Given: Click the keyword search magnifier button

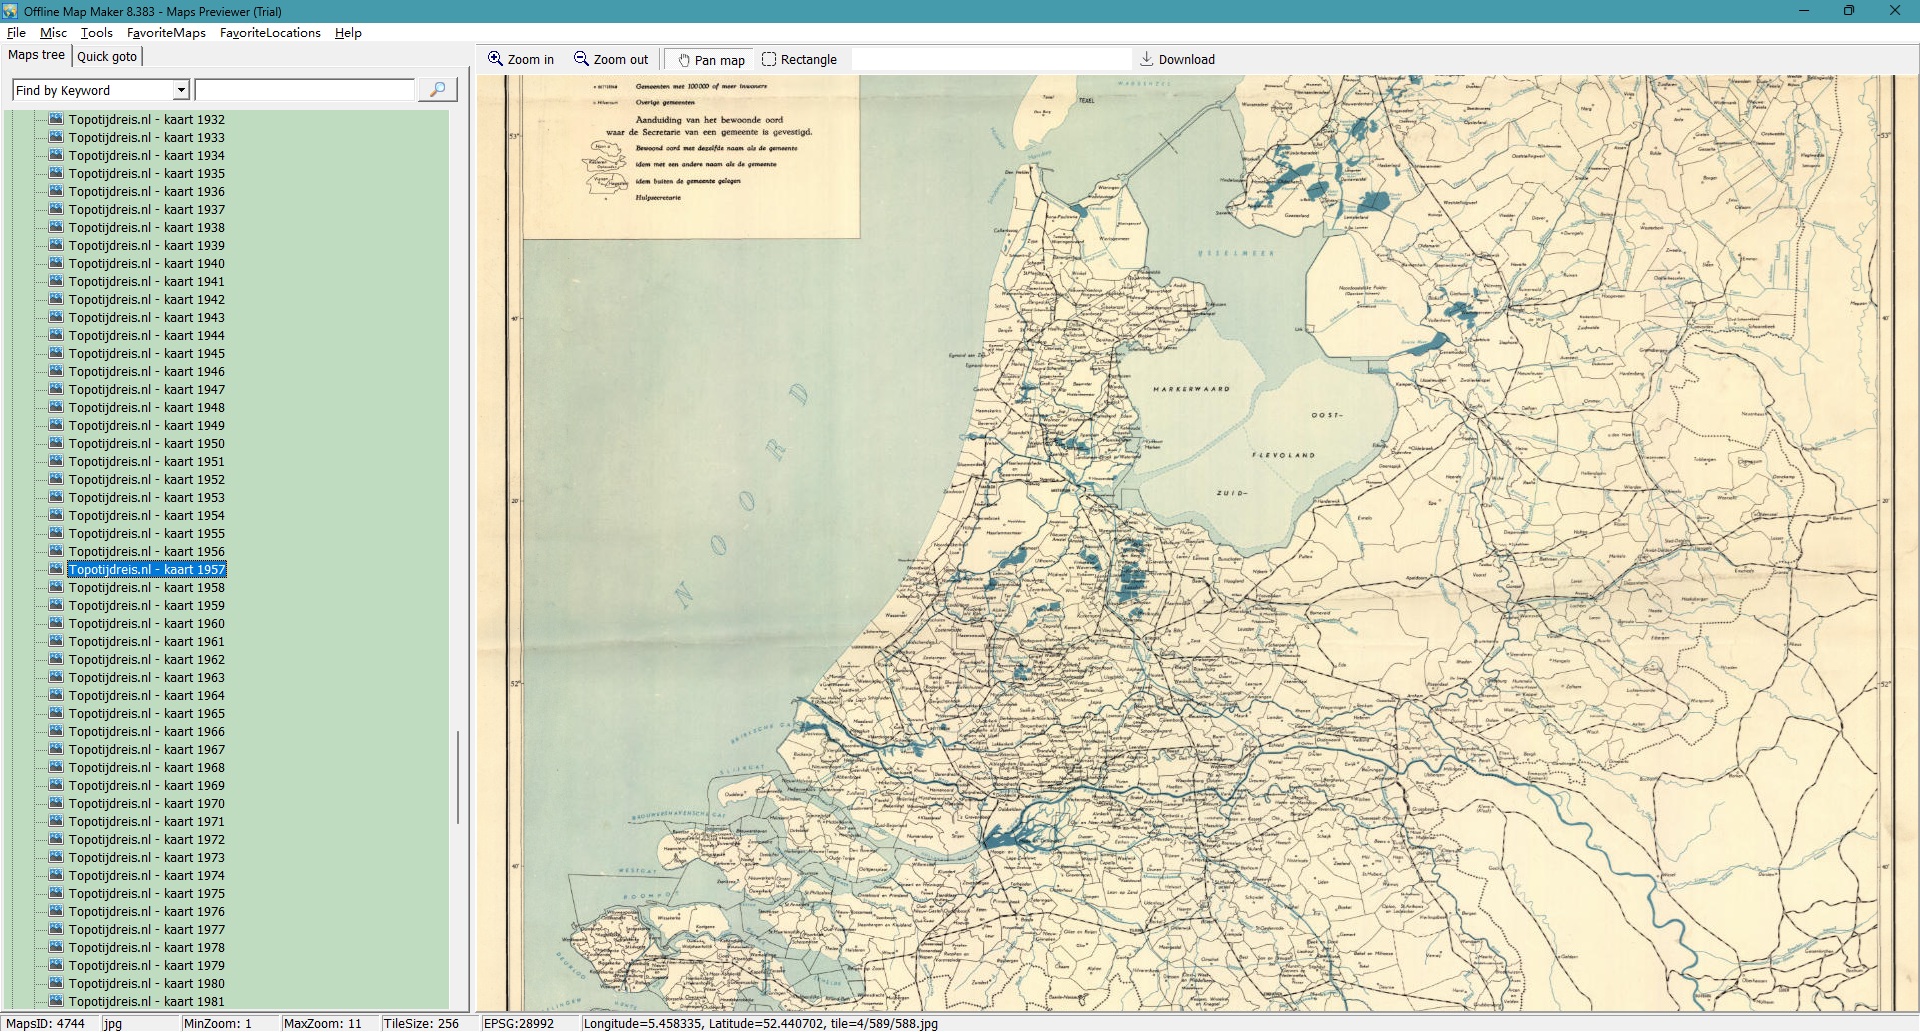Looking at the screenshot, I should coord(437,90).
